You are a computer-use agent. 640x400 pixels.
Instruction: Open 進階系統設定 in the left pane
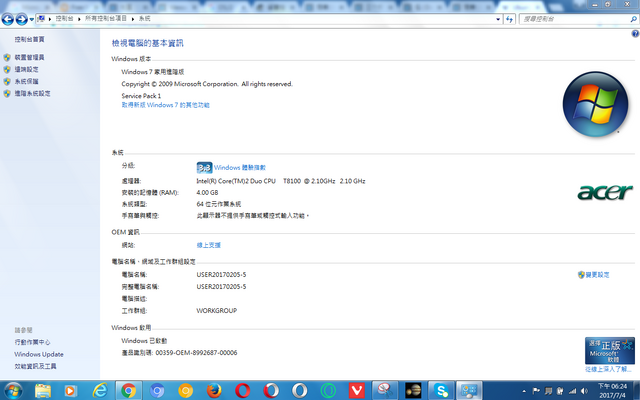tap(33, 93)
